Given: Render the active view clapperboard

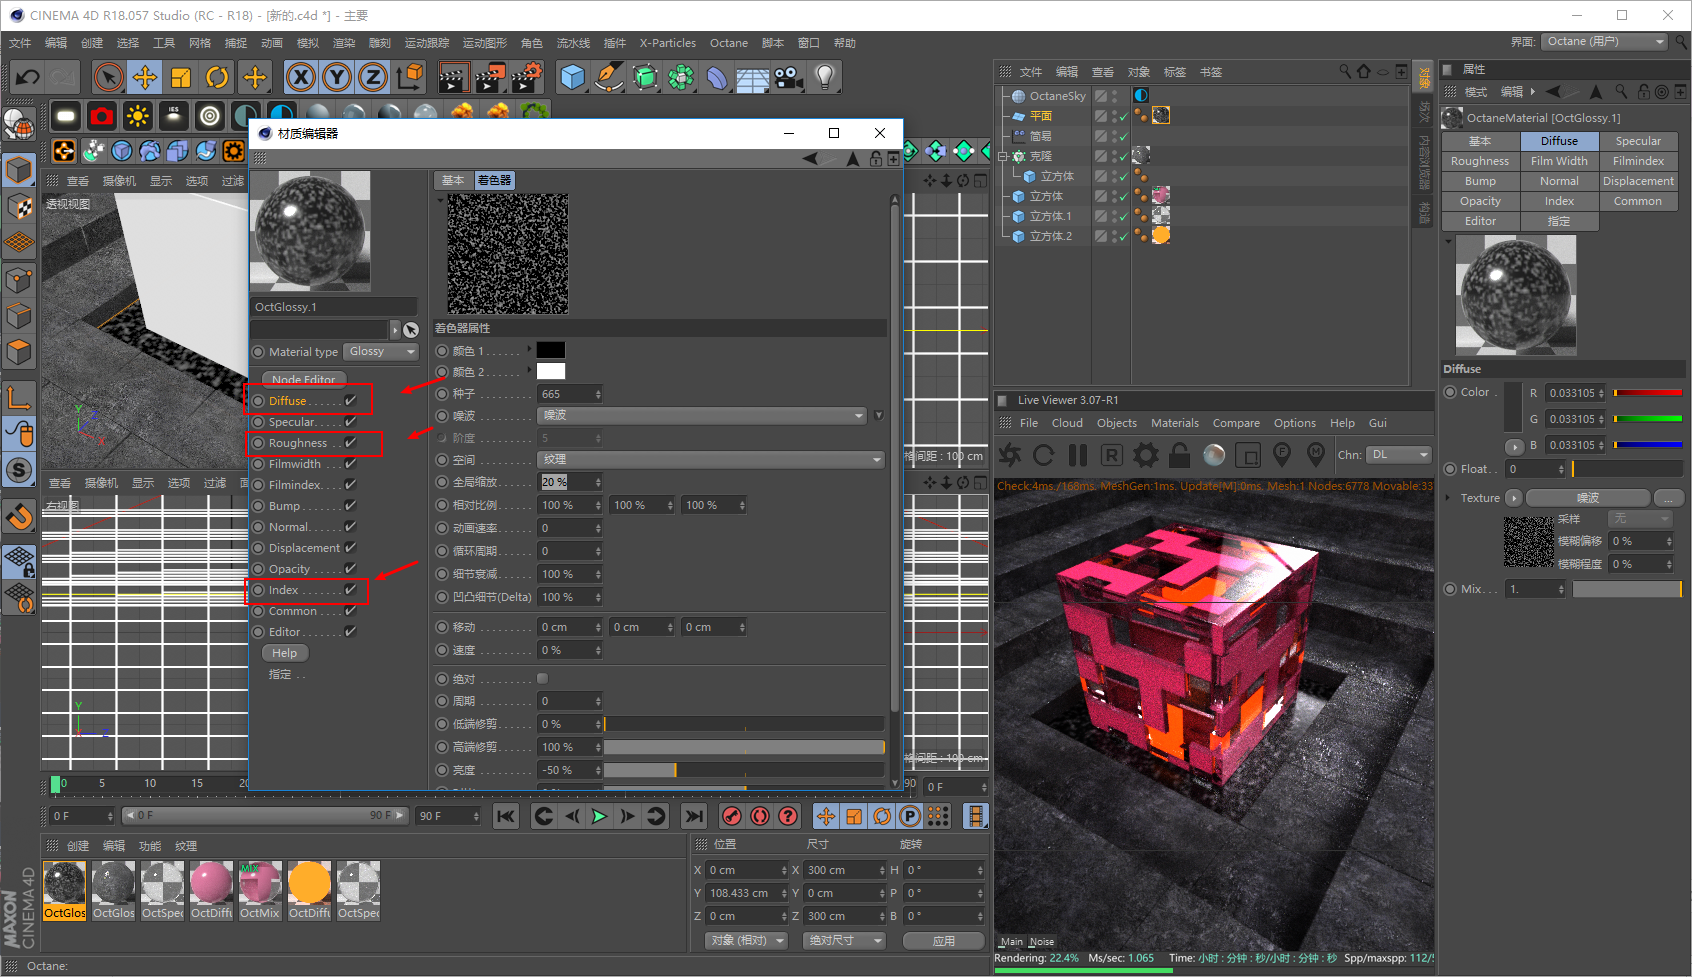Looking at the screenshot, I should (454, 77).
